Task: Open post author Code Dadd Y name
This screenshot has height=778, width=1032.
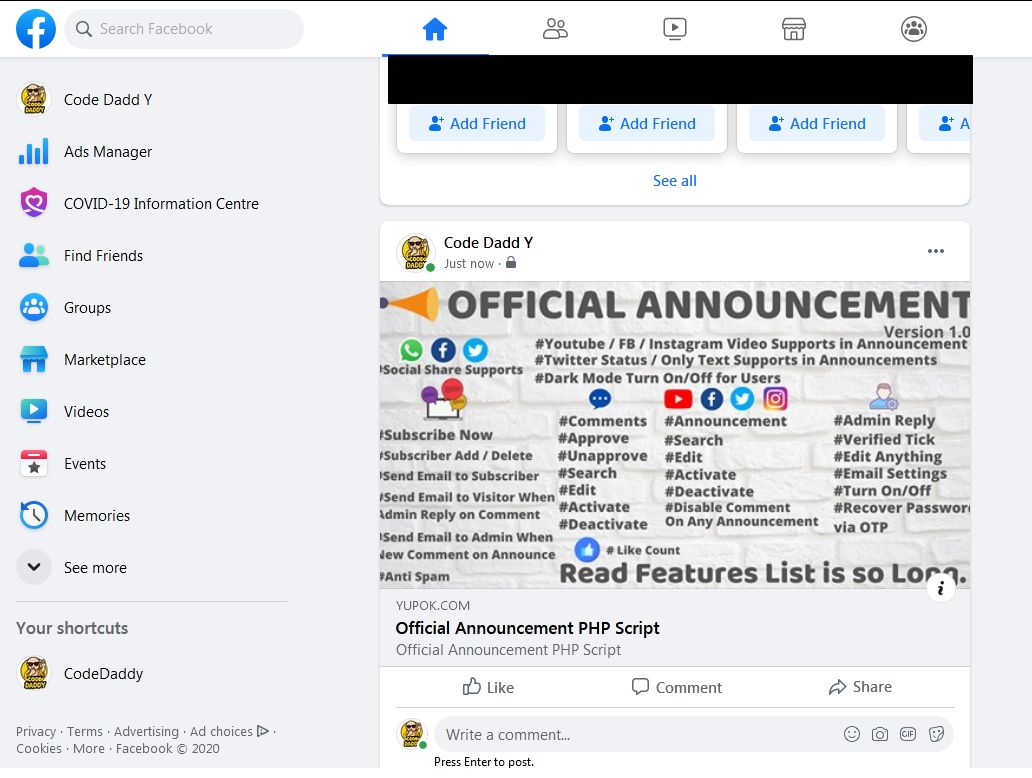Action: click(488, 243)
